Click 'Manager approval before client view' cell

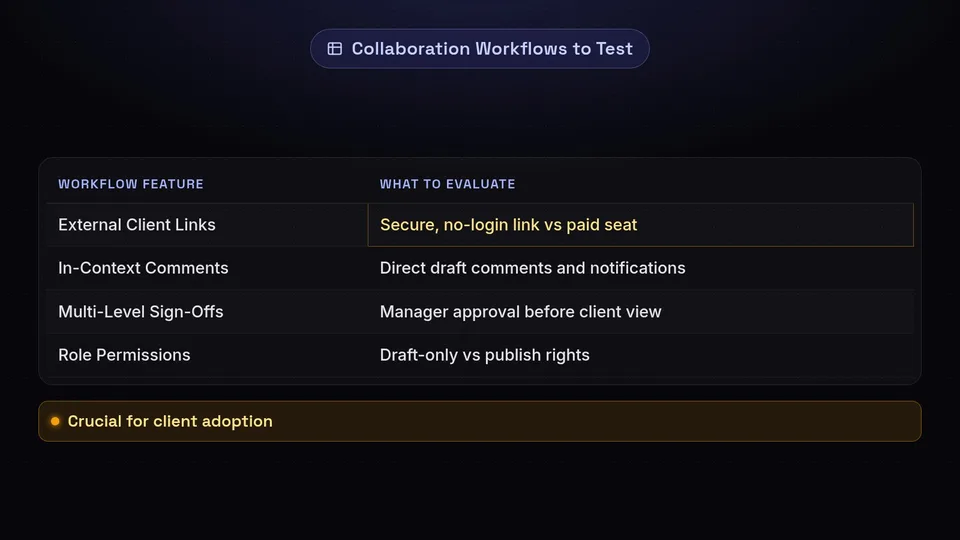click(640, 312)
